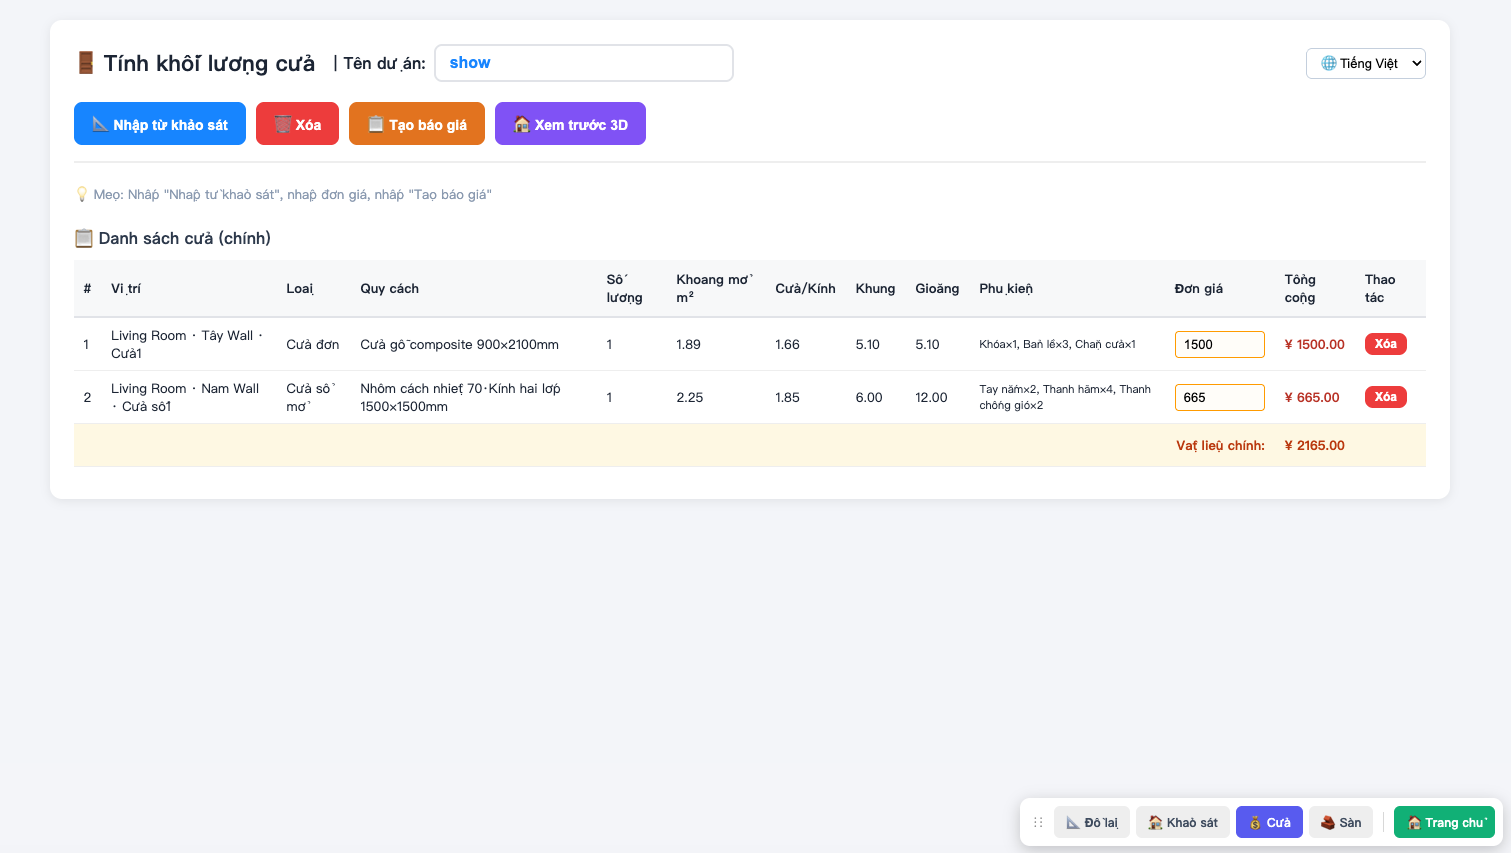The height and width of the screenshot is (853, 1511).
Task: Click the accessories cell starting with Tay nắm×2
Action: coord(1065,397)
